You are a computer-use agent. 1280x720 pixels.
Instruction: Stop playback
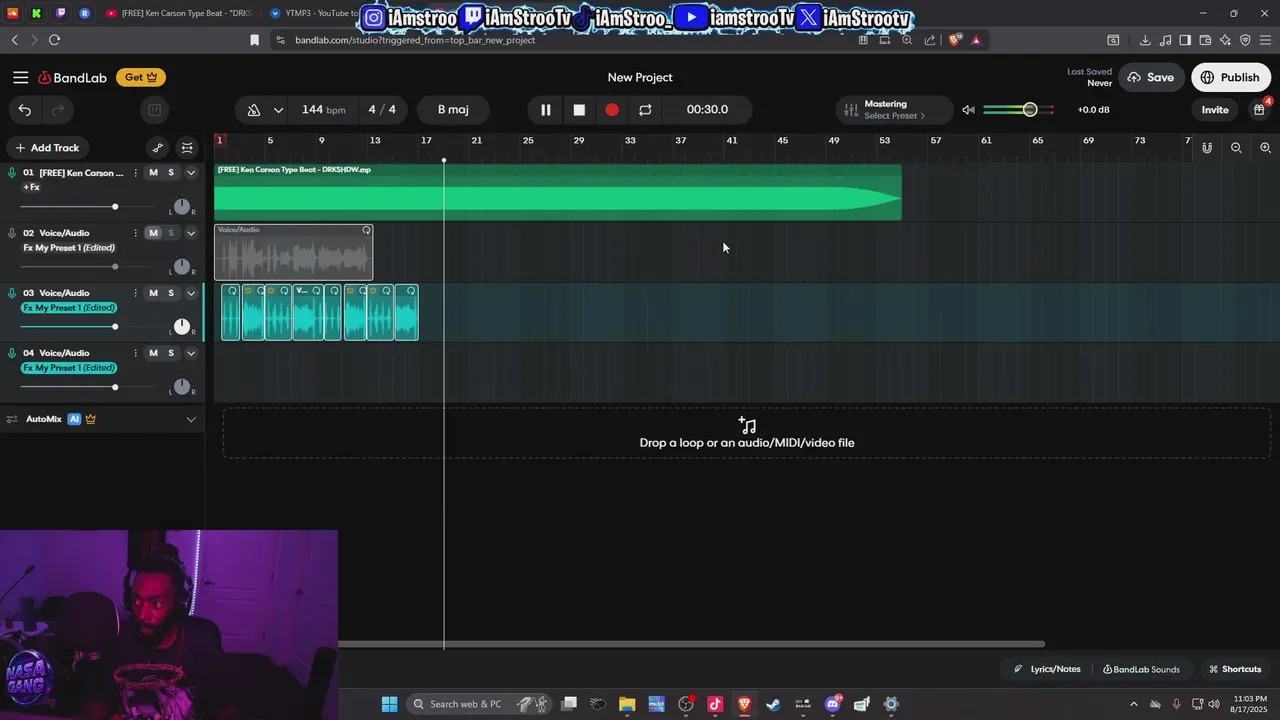tap(578, 110)
